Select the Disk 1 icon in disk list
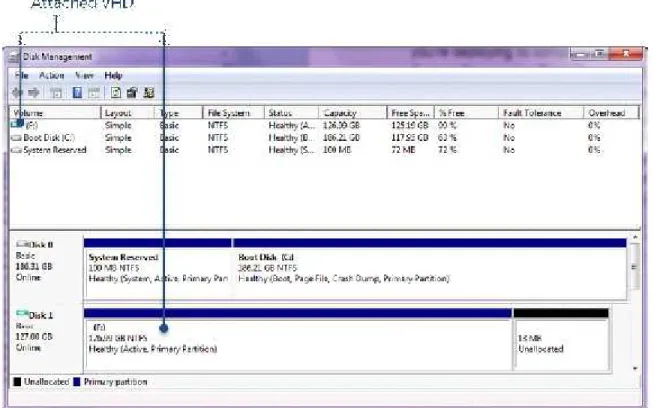 (22, 314)
